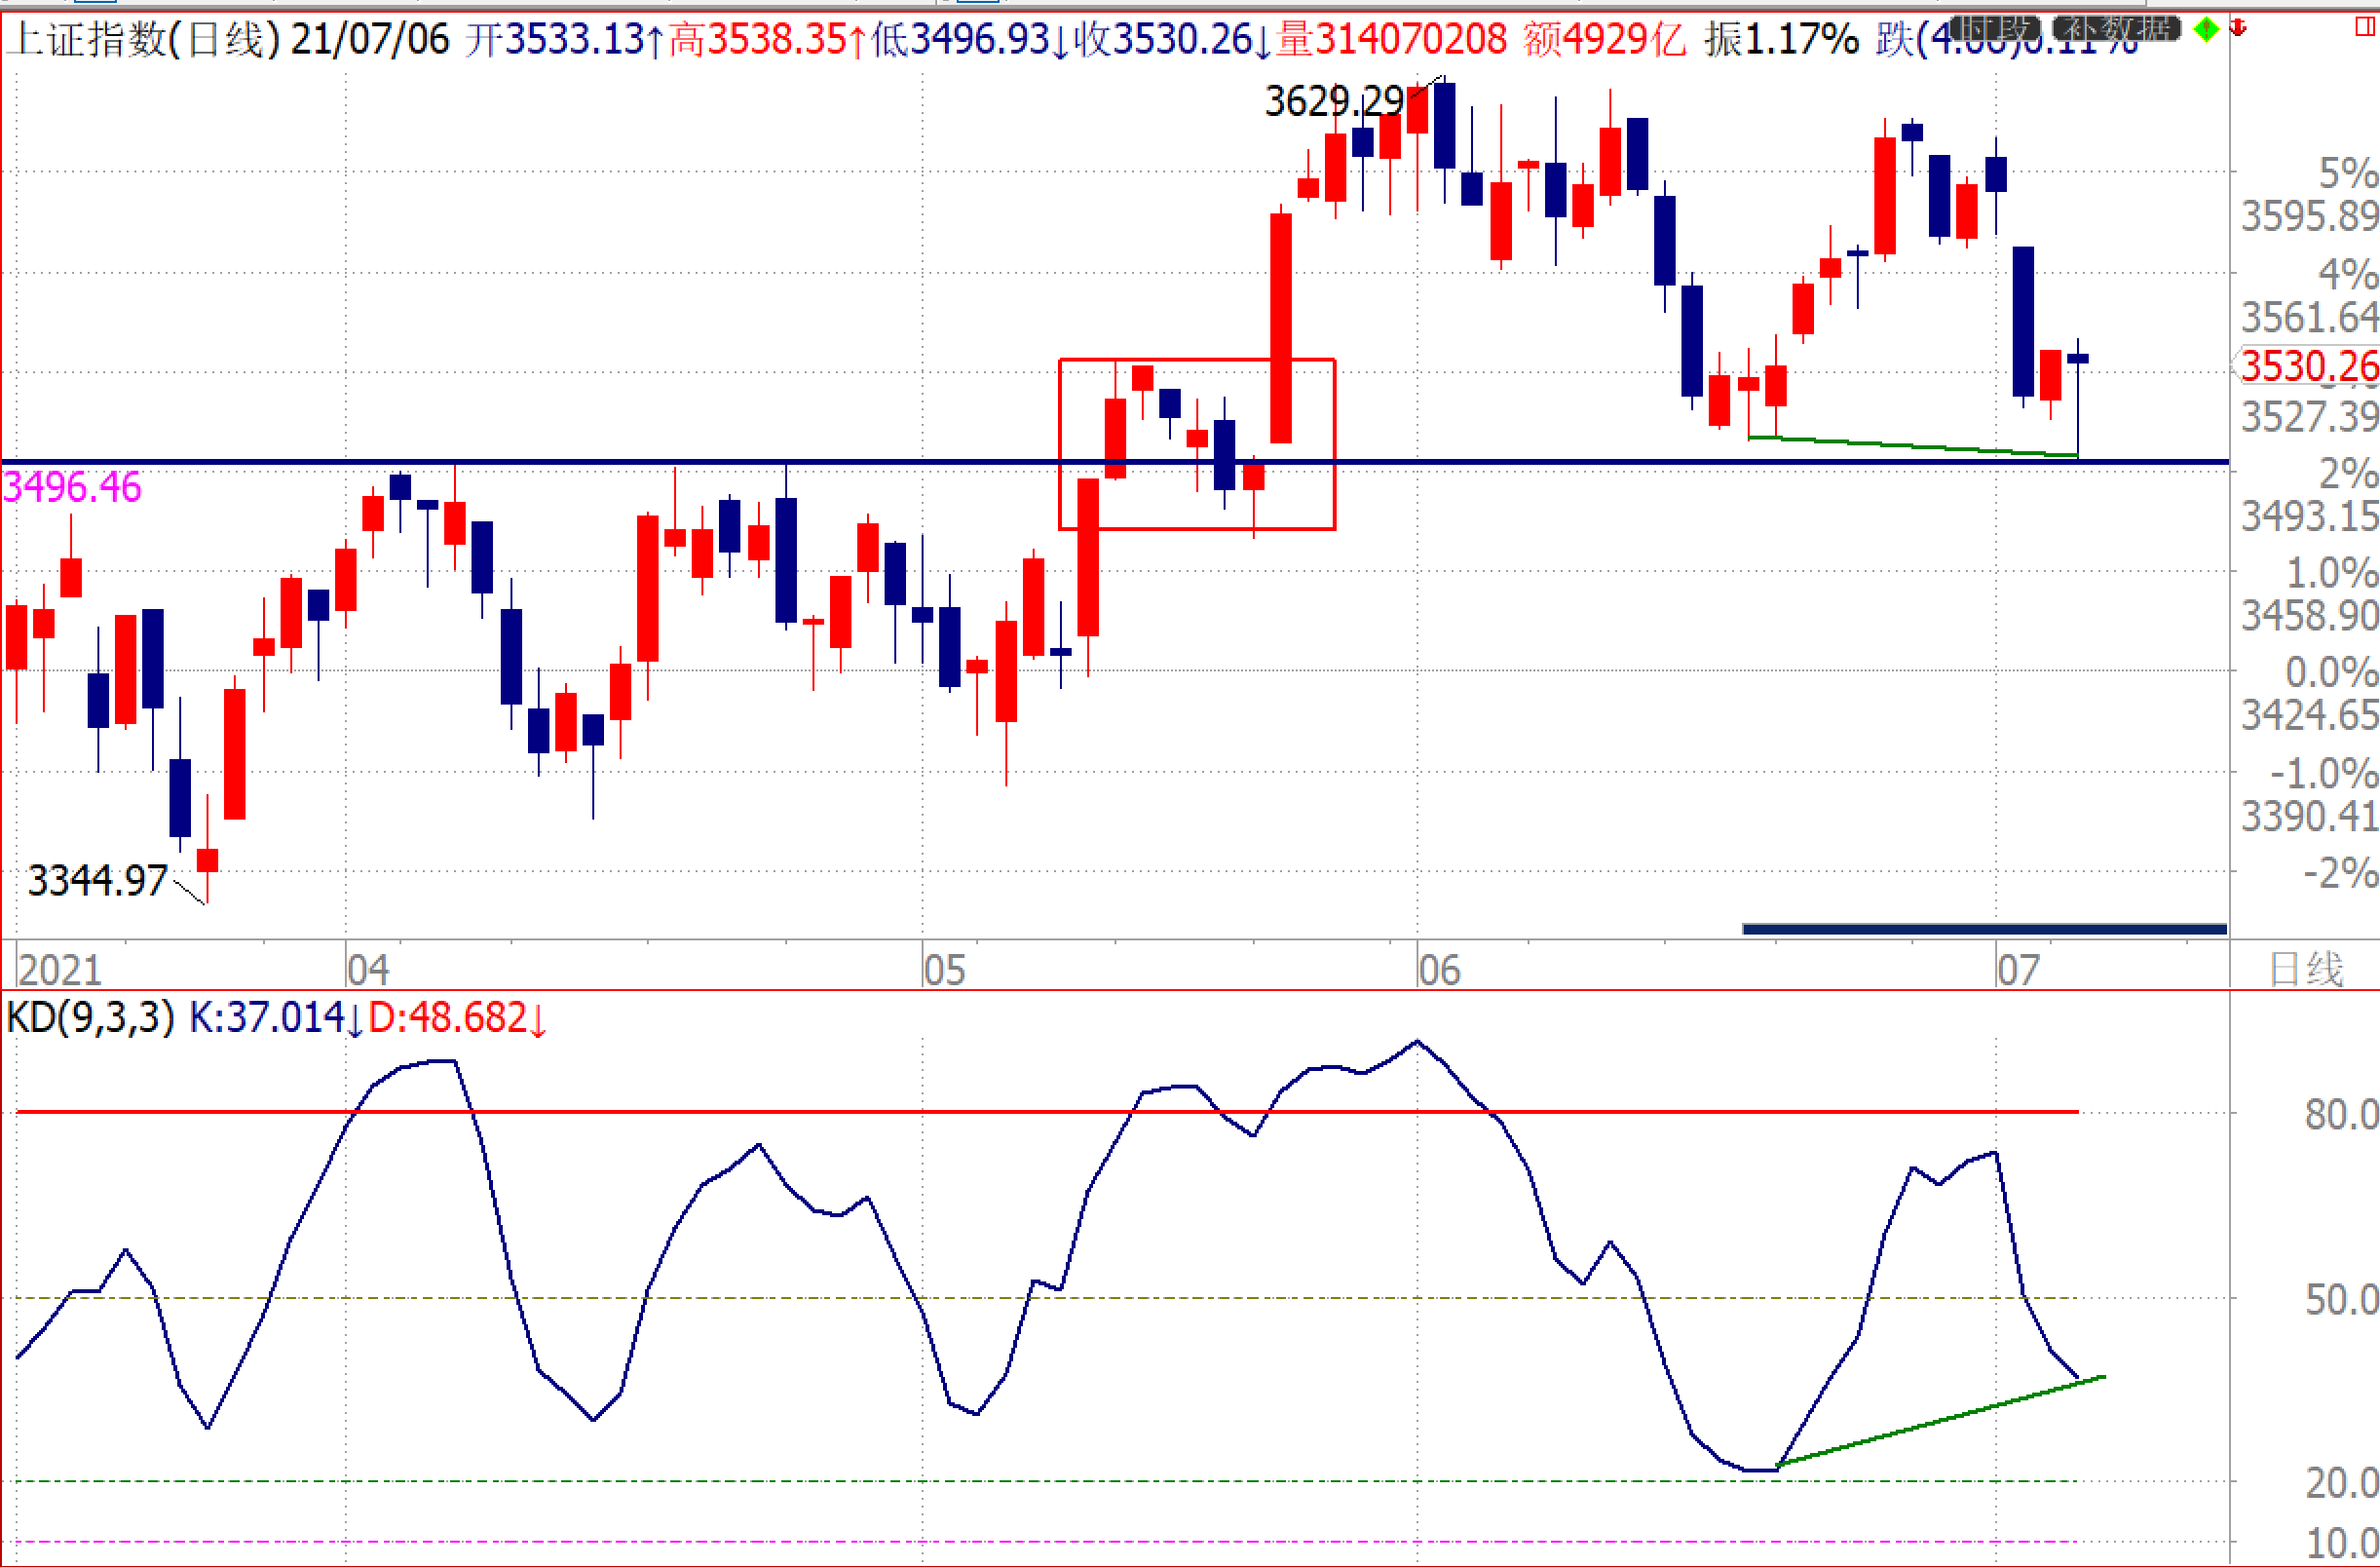Select the 07 month marker on timeline

pyautogui.click(x=2017, y=970)
